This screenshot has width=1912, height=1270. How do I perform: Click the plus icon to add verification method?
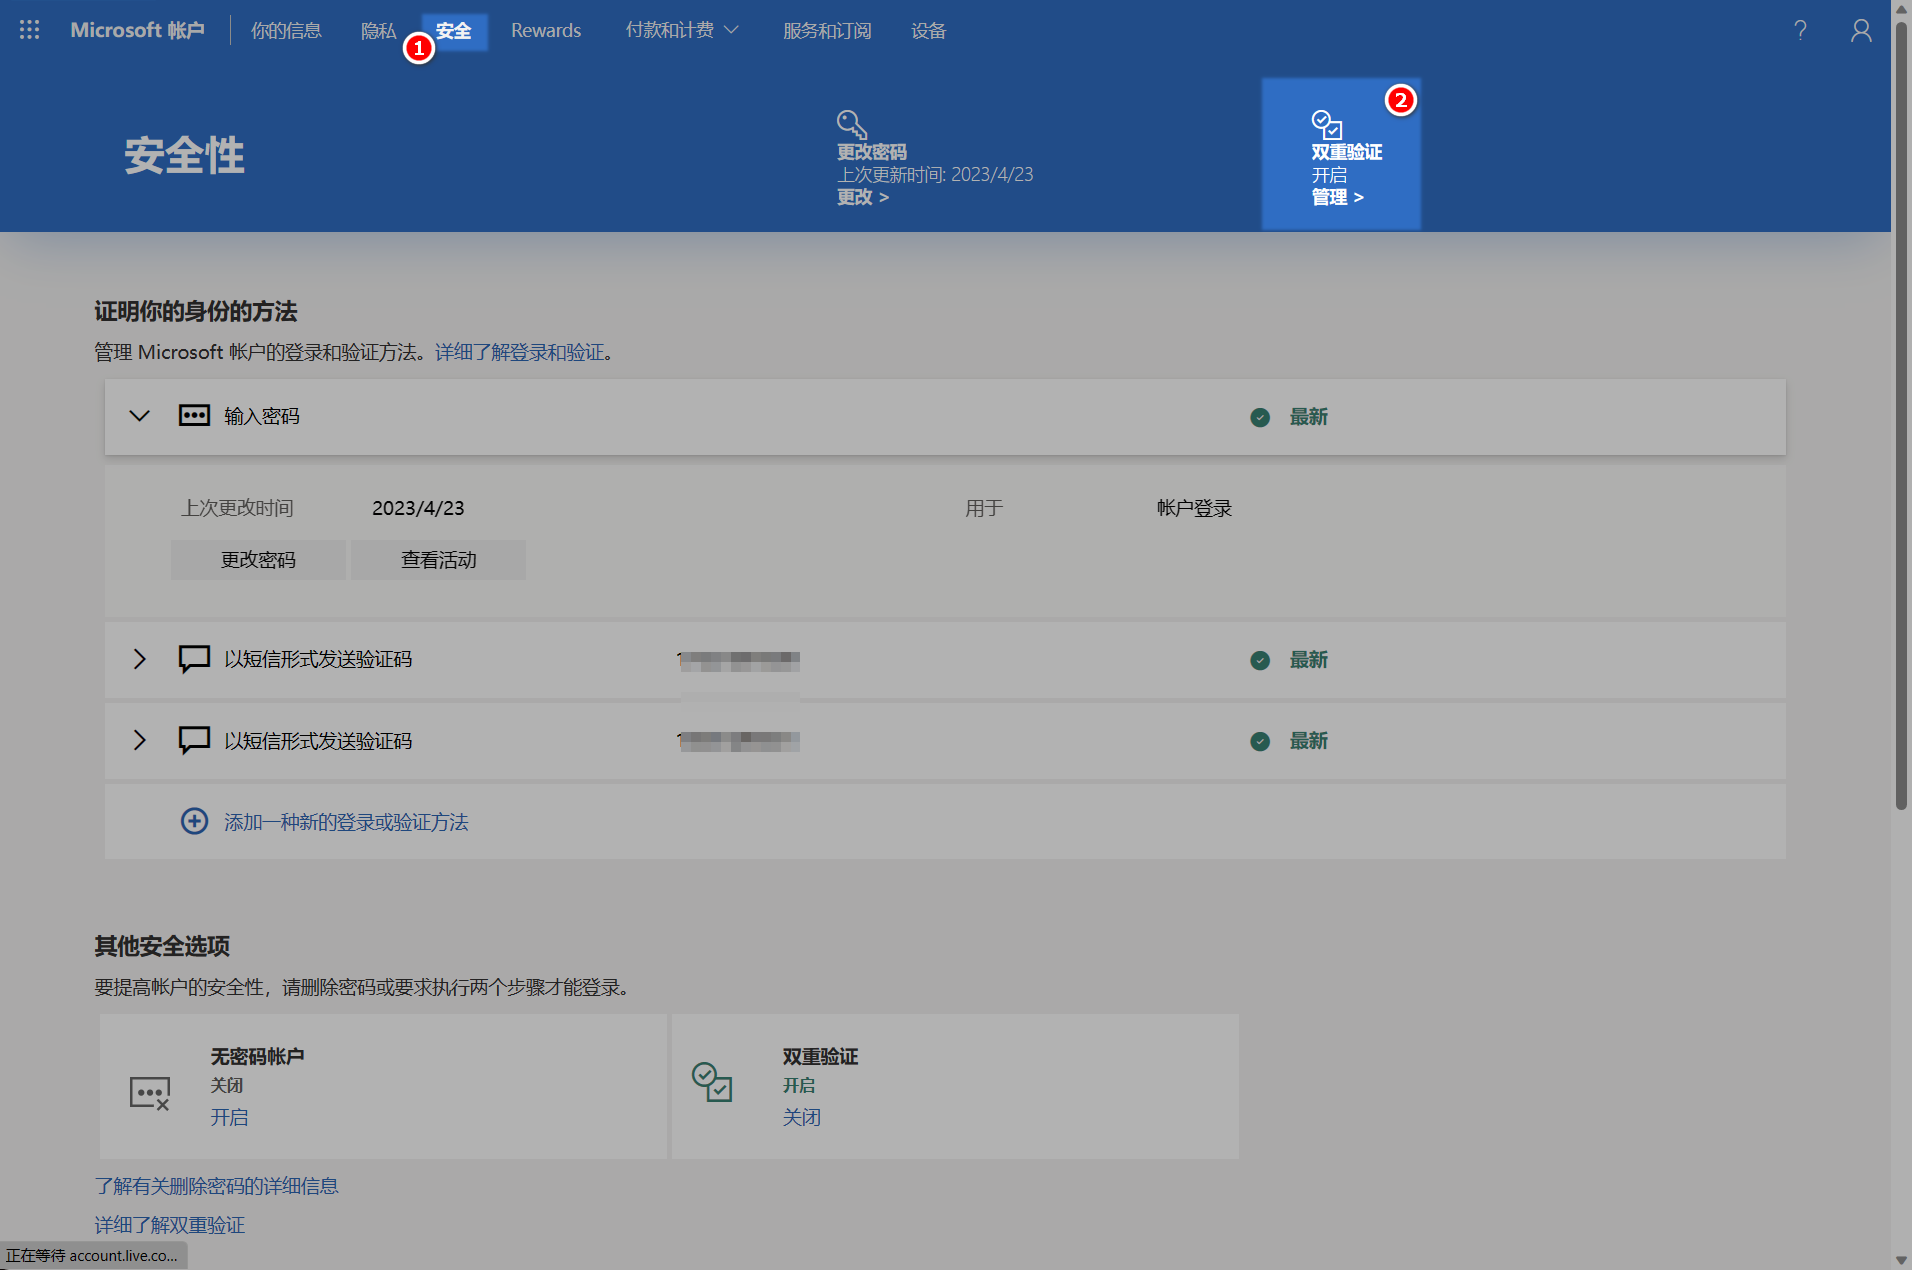pyautogui.click(x=194, y=821)
